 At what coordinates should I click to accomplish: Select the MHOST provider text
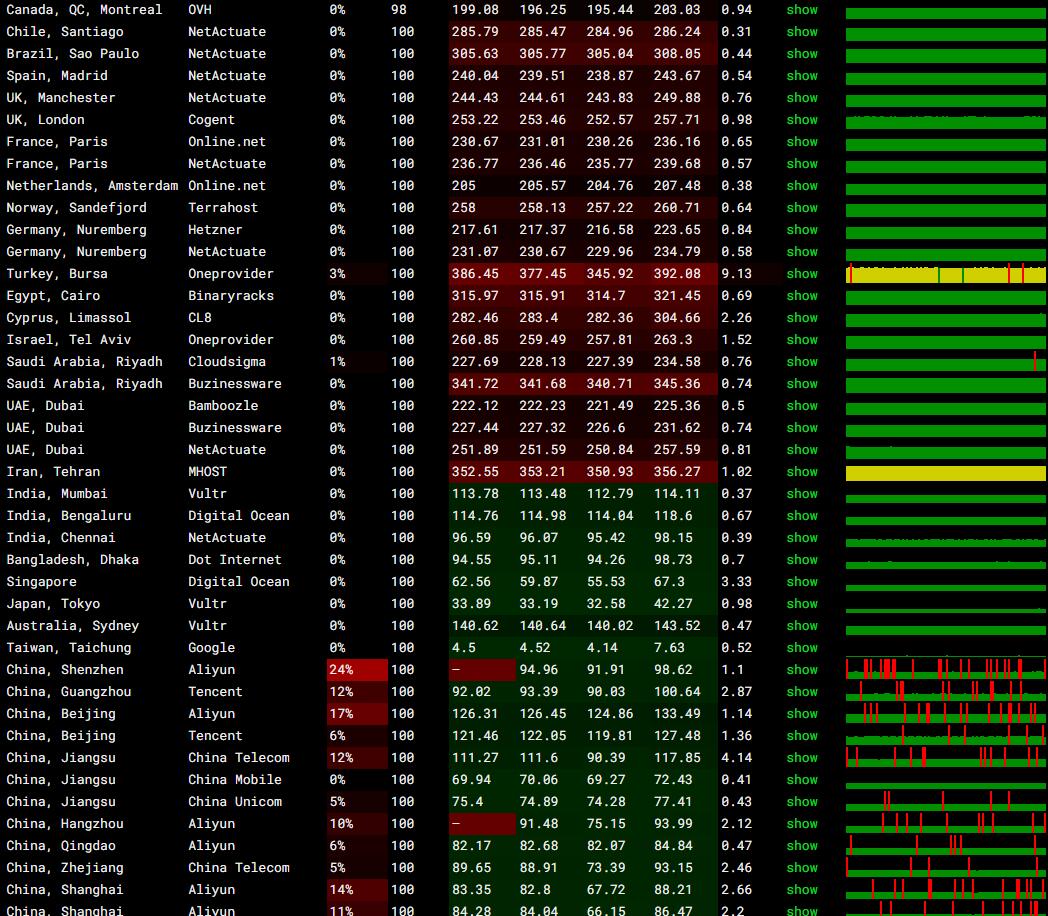pyautogui.click(x=207, y=472)
